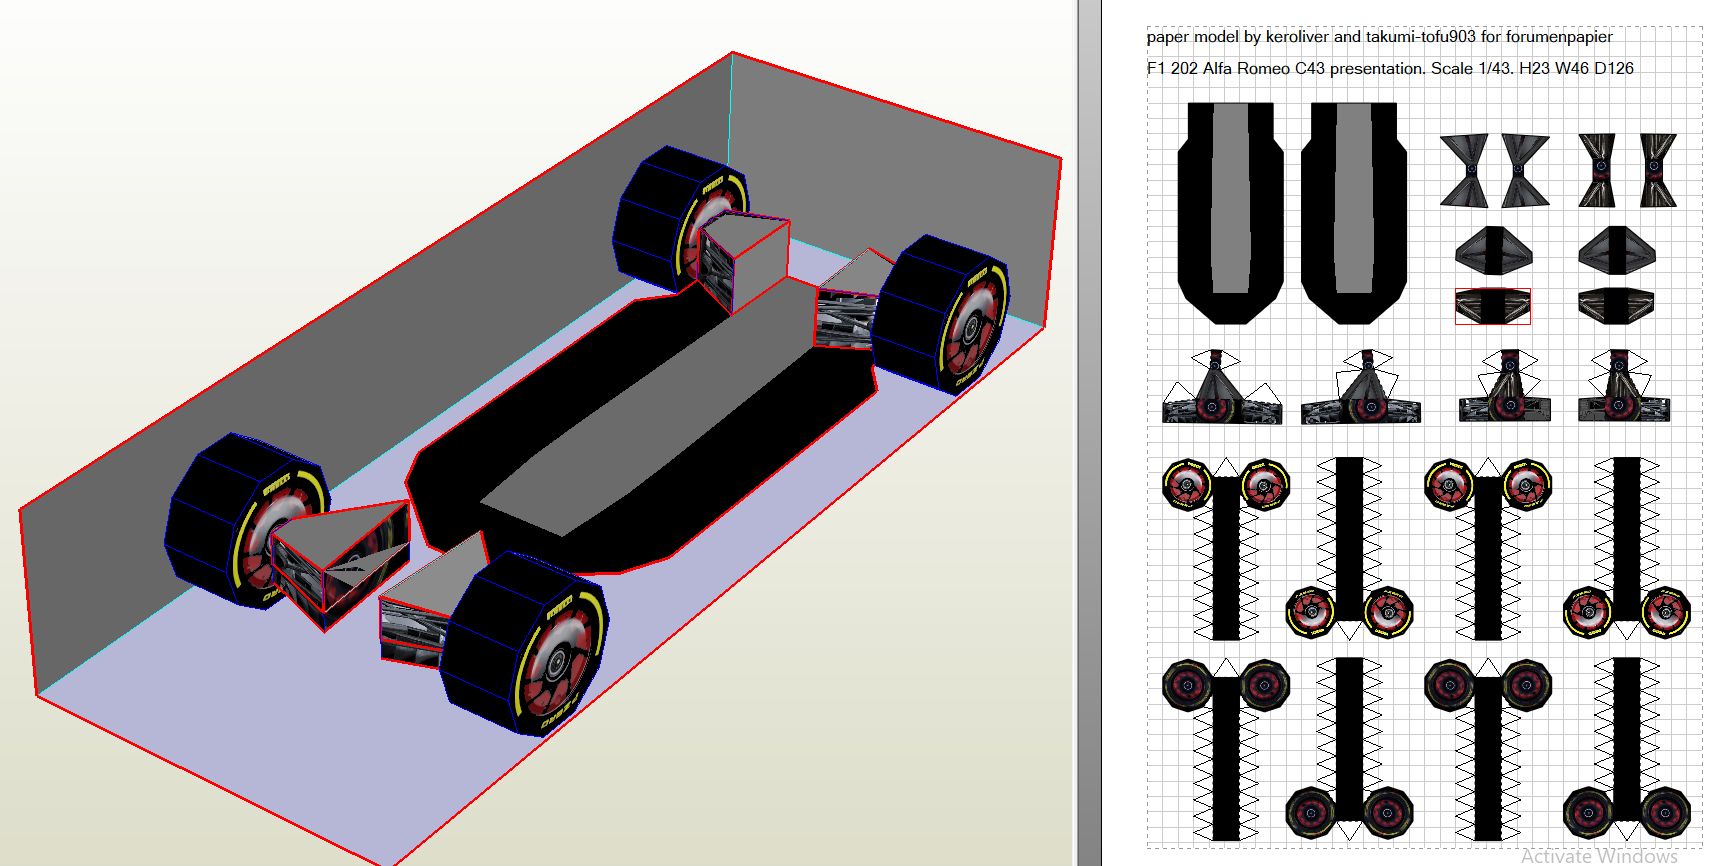Select the top-left red-rim wheel disc in pattern
The height and width of the screenshot is (866, 1730).
click(1187, 485)
